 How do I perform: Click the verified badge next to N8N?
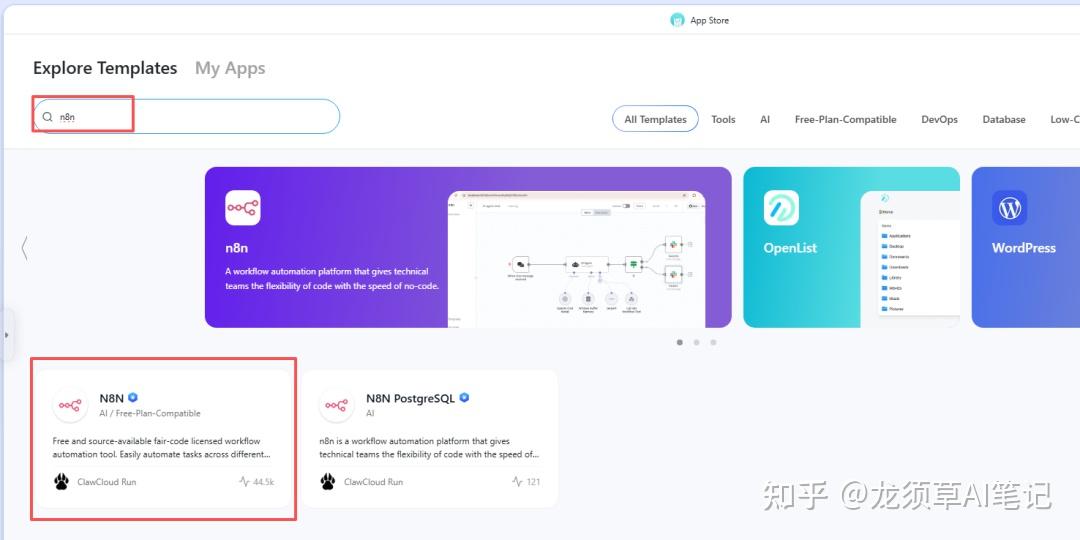(133, 397)
